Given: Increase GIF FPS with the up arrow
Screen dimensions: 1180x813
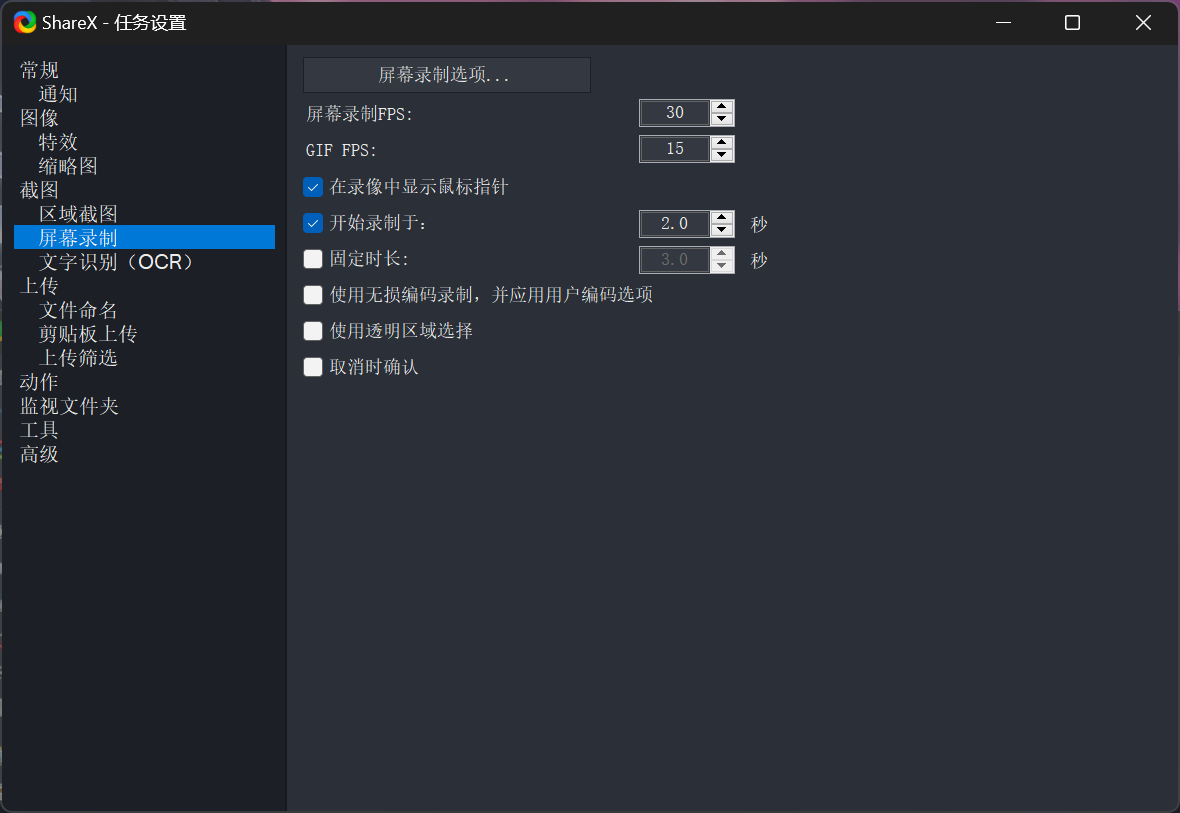Looking at the screenshot, I should pos(722,142).
